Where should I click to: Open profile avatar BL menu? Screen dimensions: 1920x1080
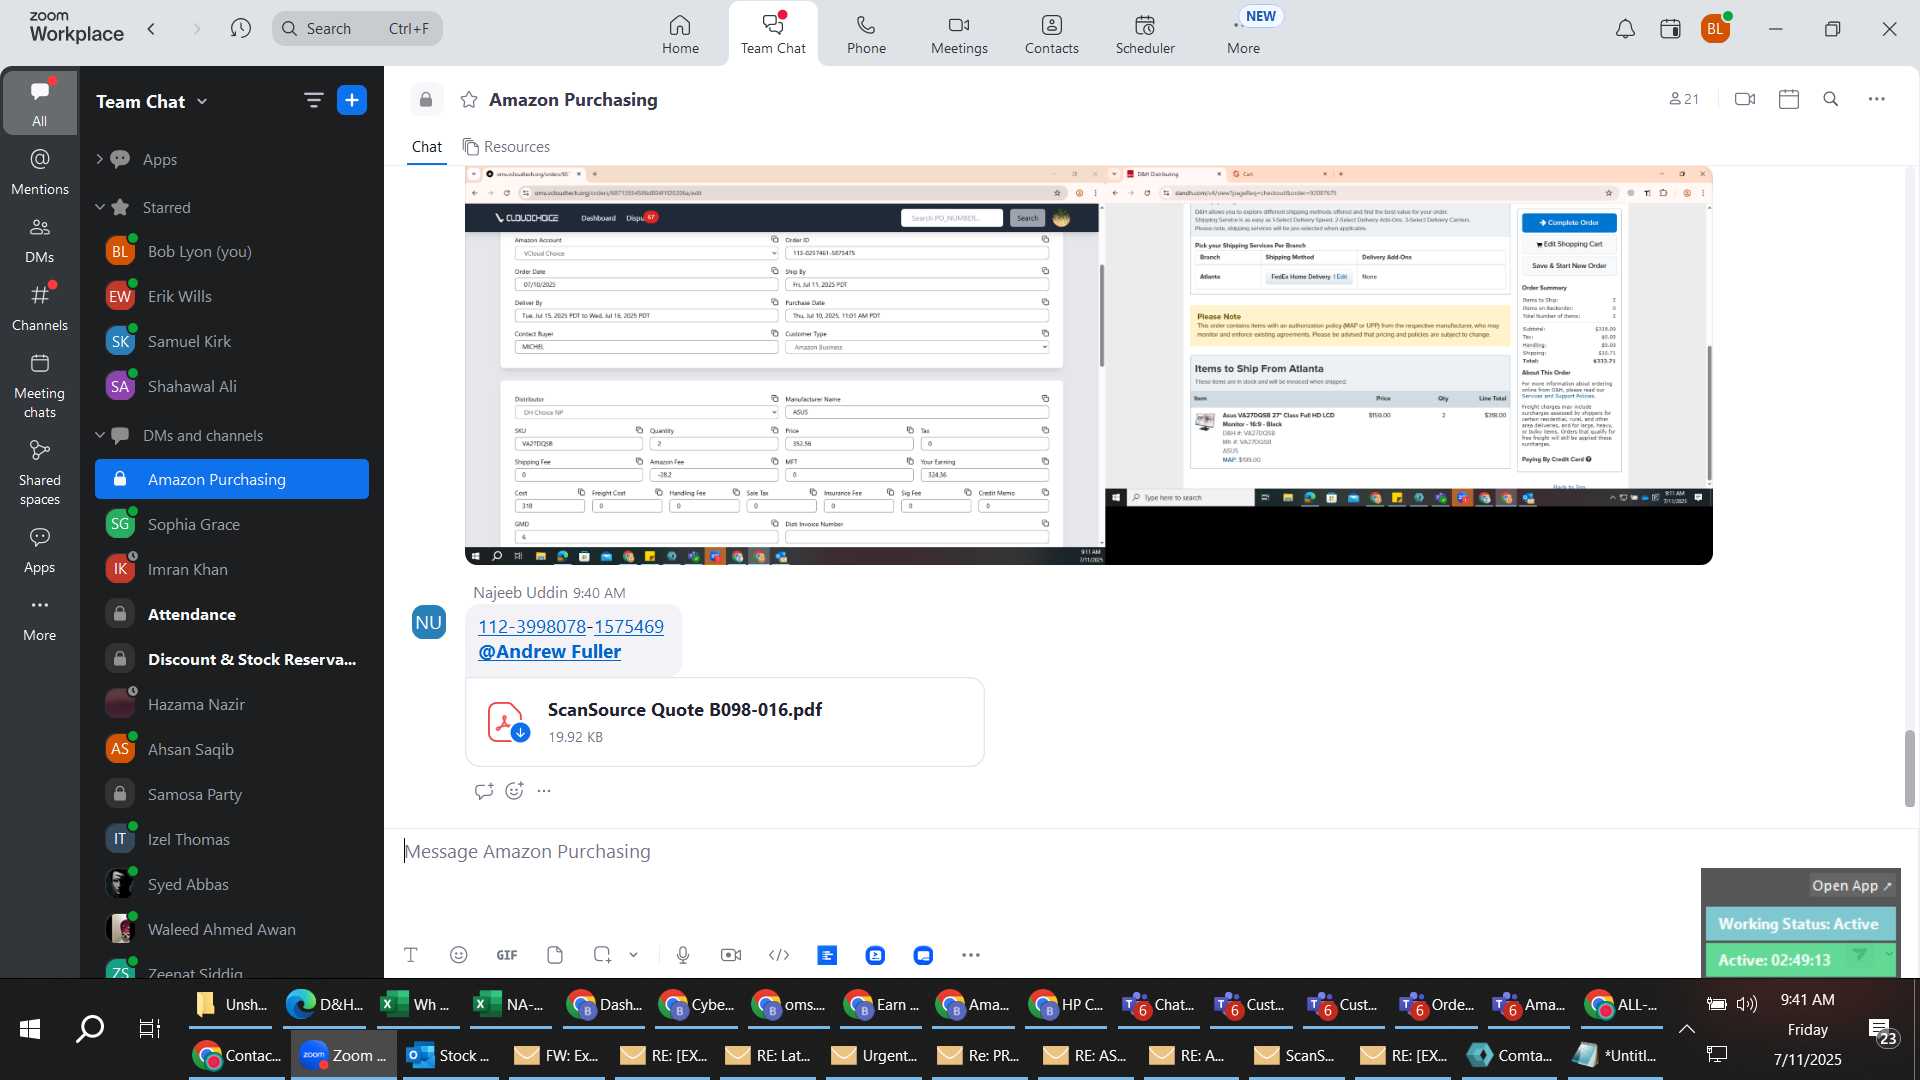(1716, 29)
